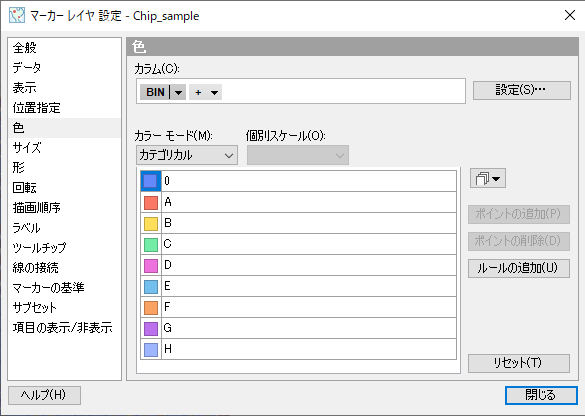
Task: Open the BIN column dropdown arrow
Action: point(178,92)
